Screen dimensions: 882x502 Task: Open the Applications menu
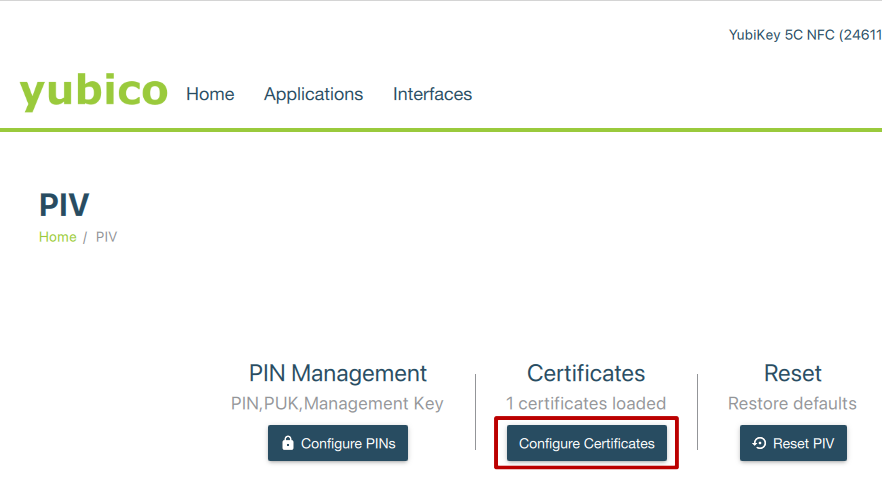tap(313, 94)
